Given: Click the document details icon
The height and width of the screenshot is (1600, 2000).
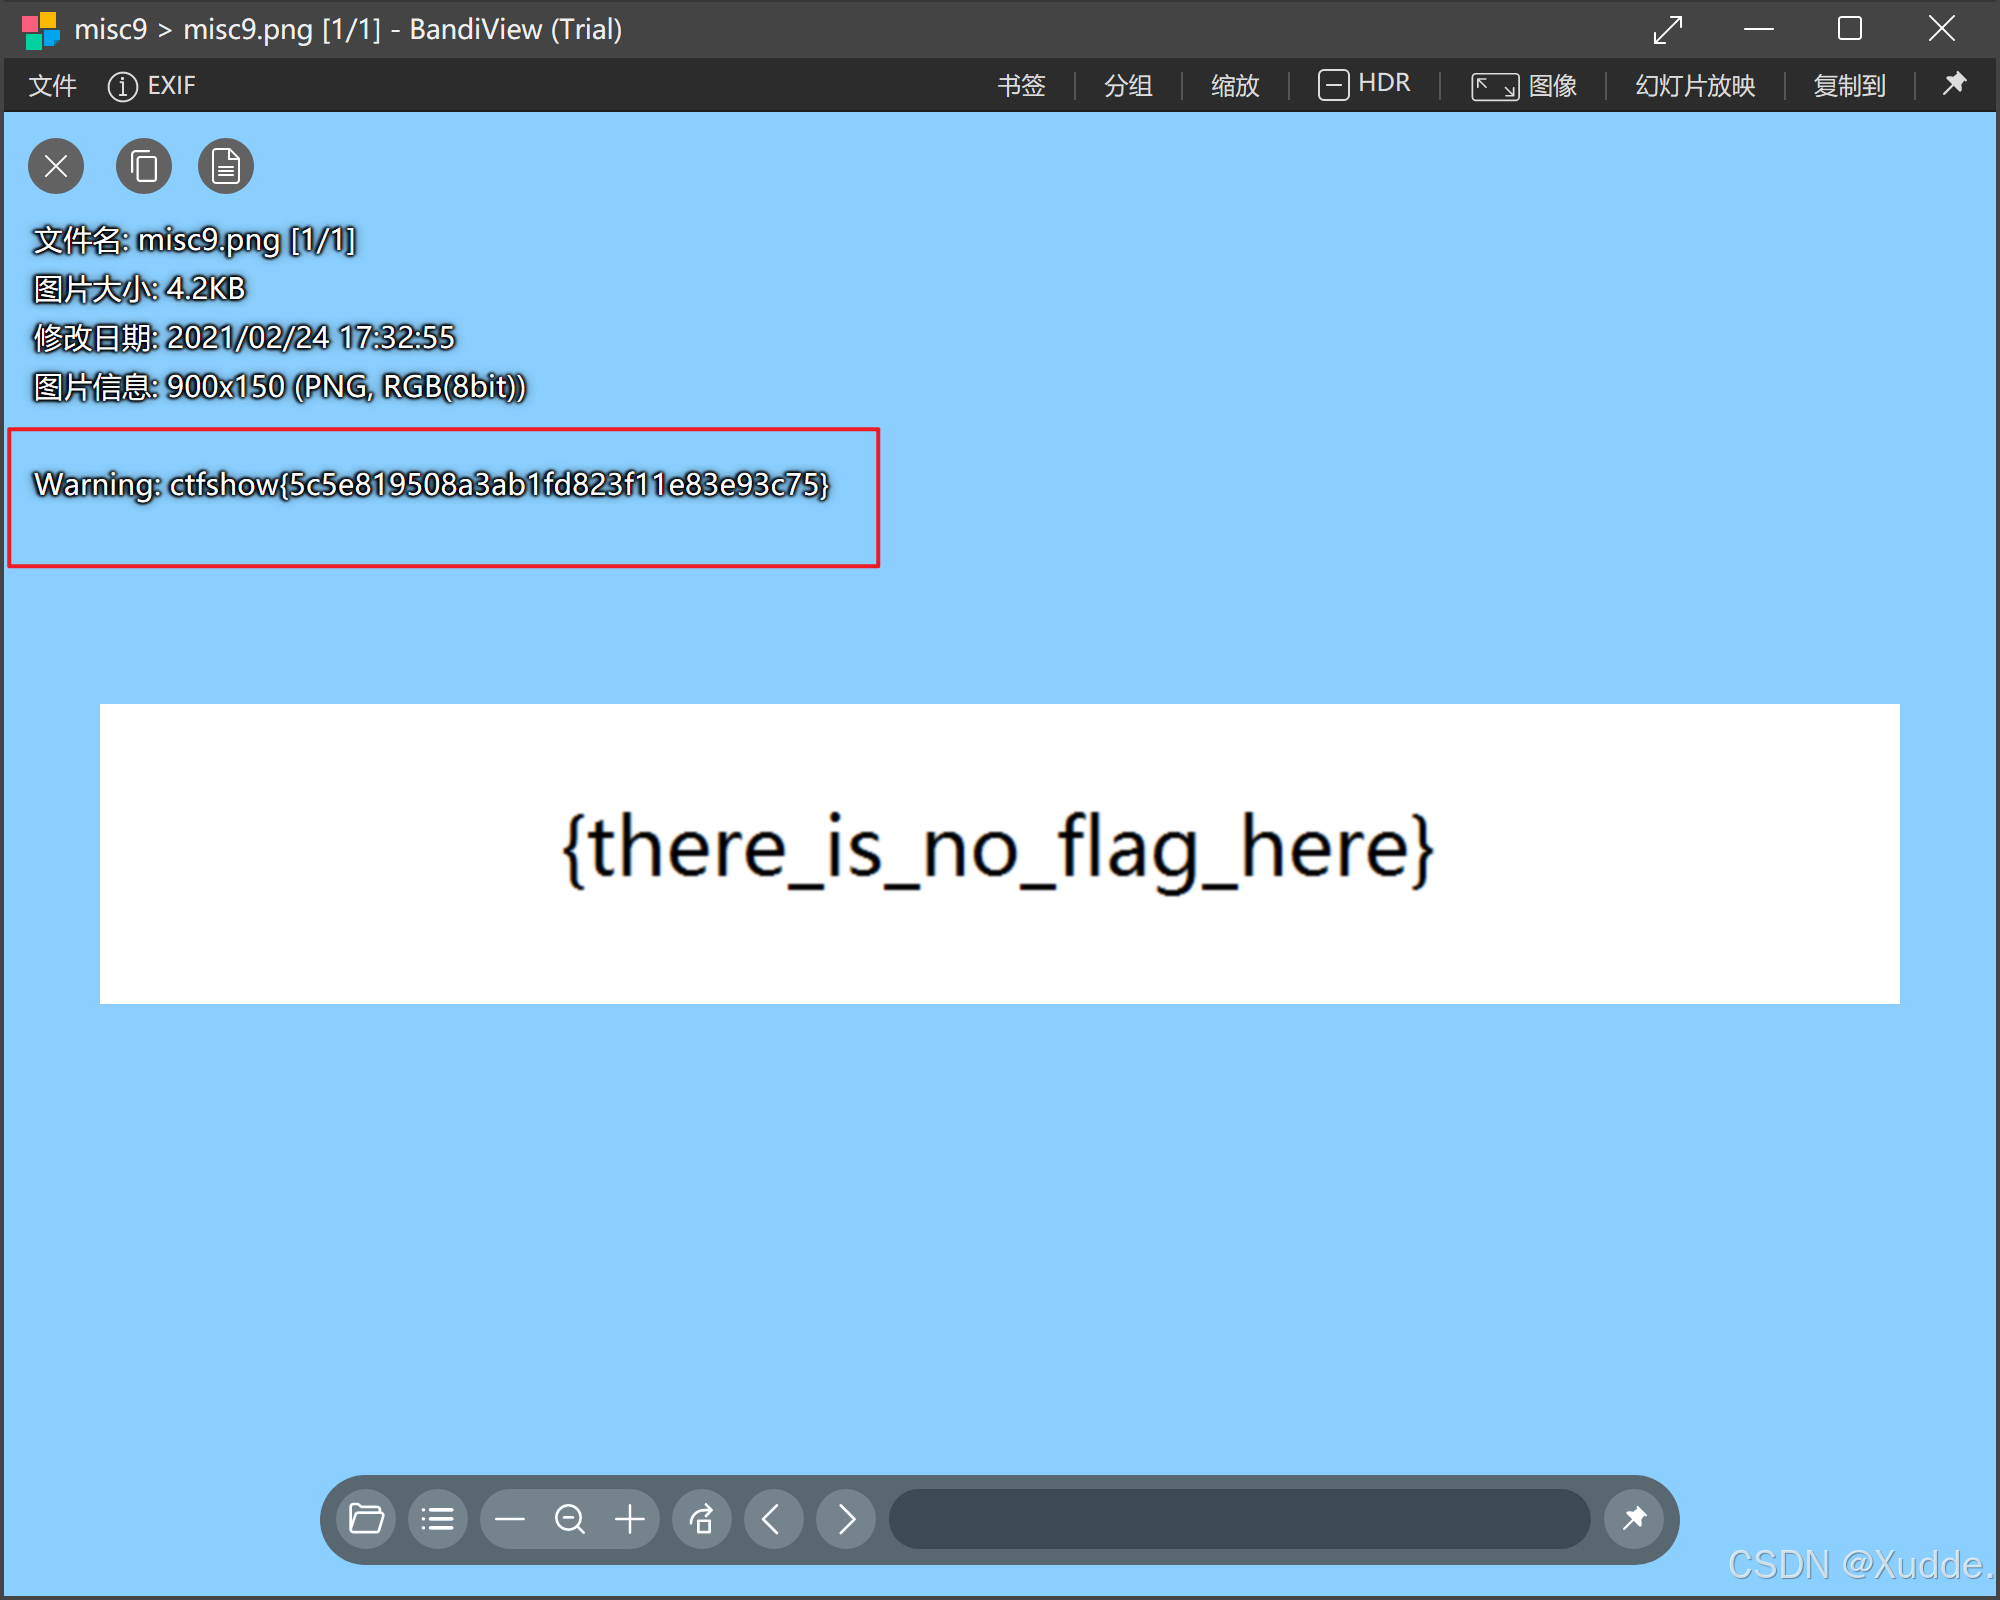Looking at the screenshot, I should click(x=226, y=166).
